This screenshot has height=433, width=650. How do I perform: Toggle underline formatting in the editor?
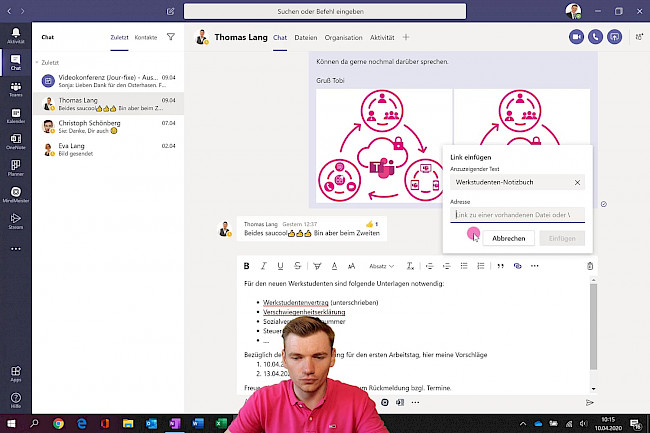[x=281, y=266]
